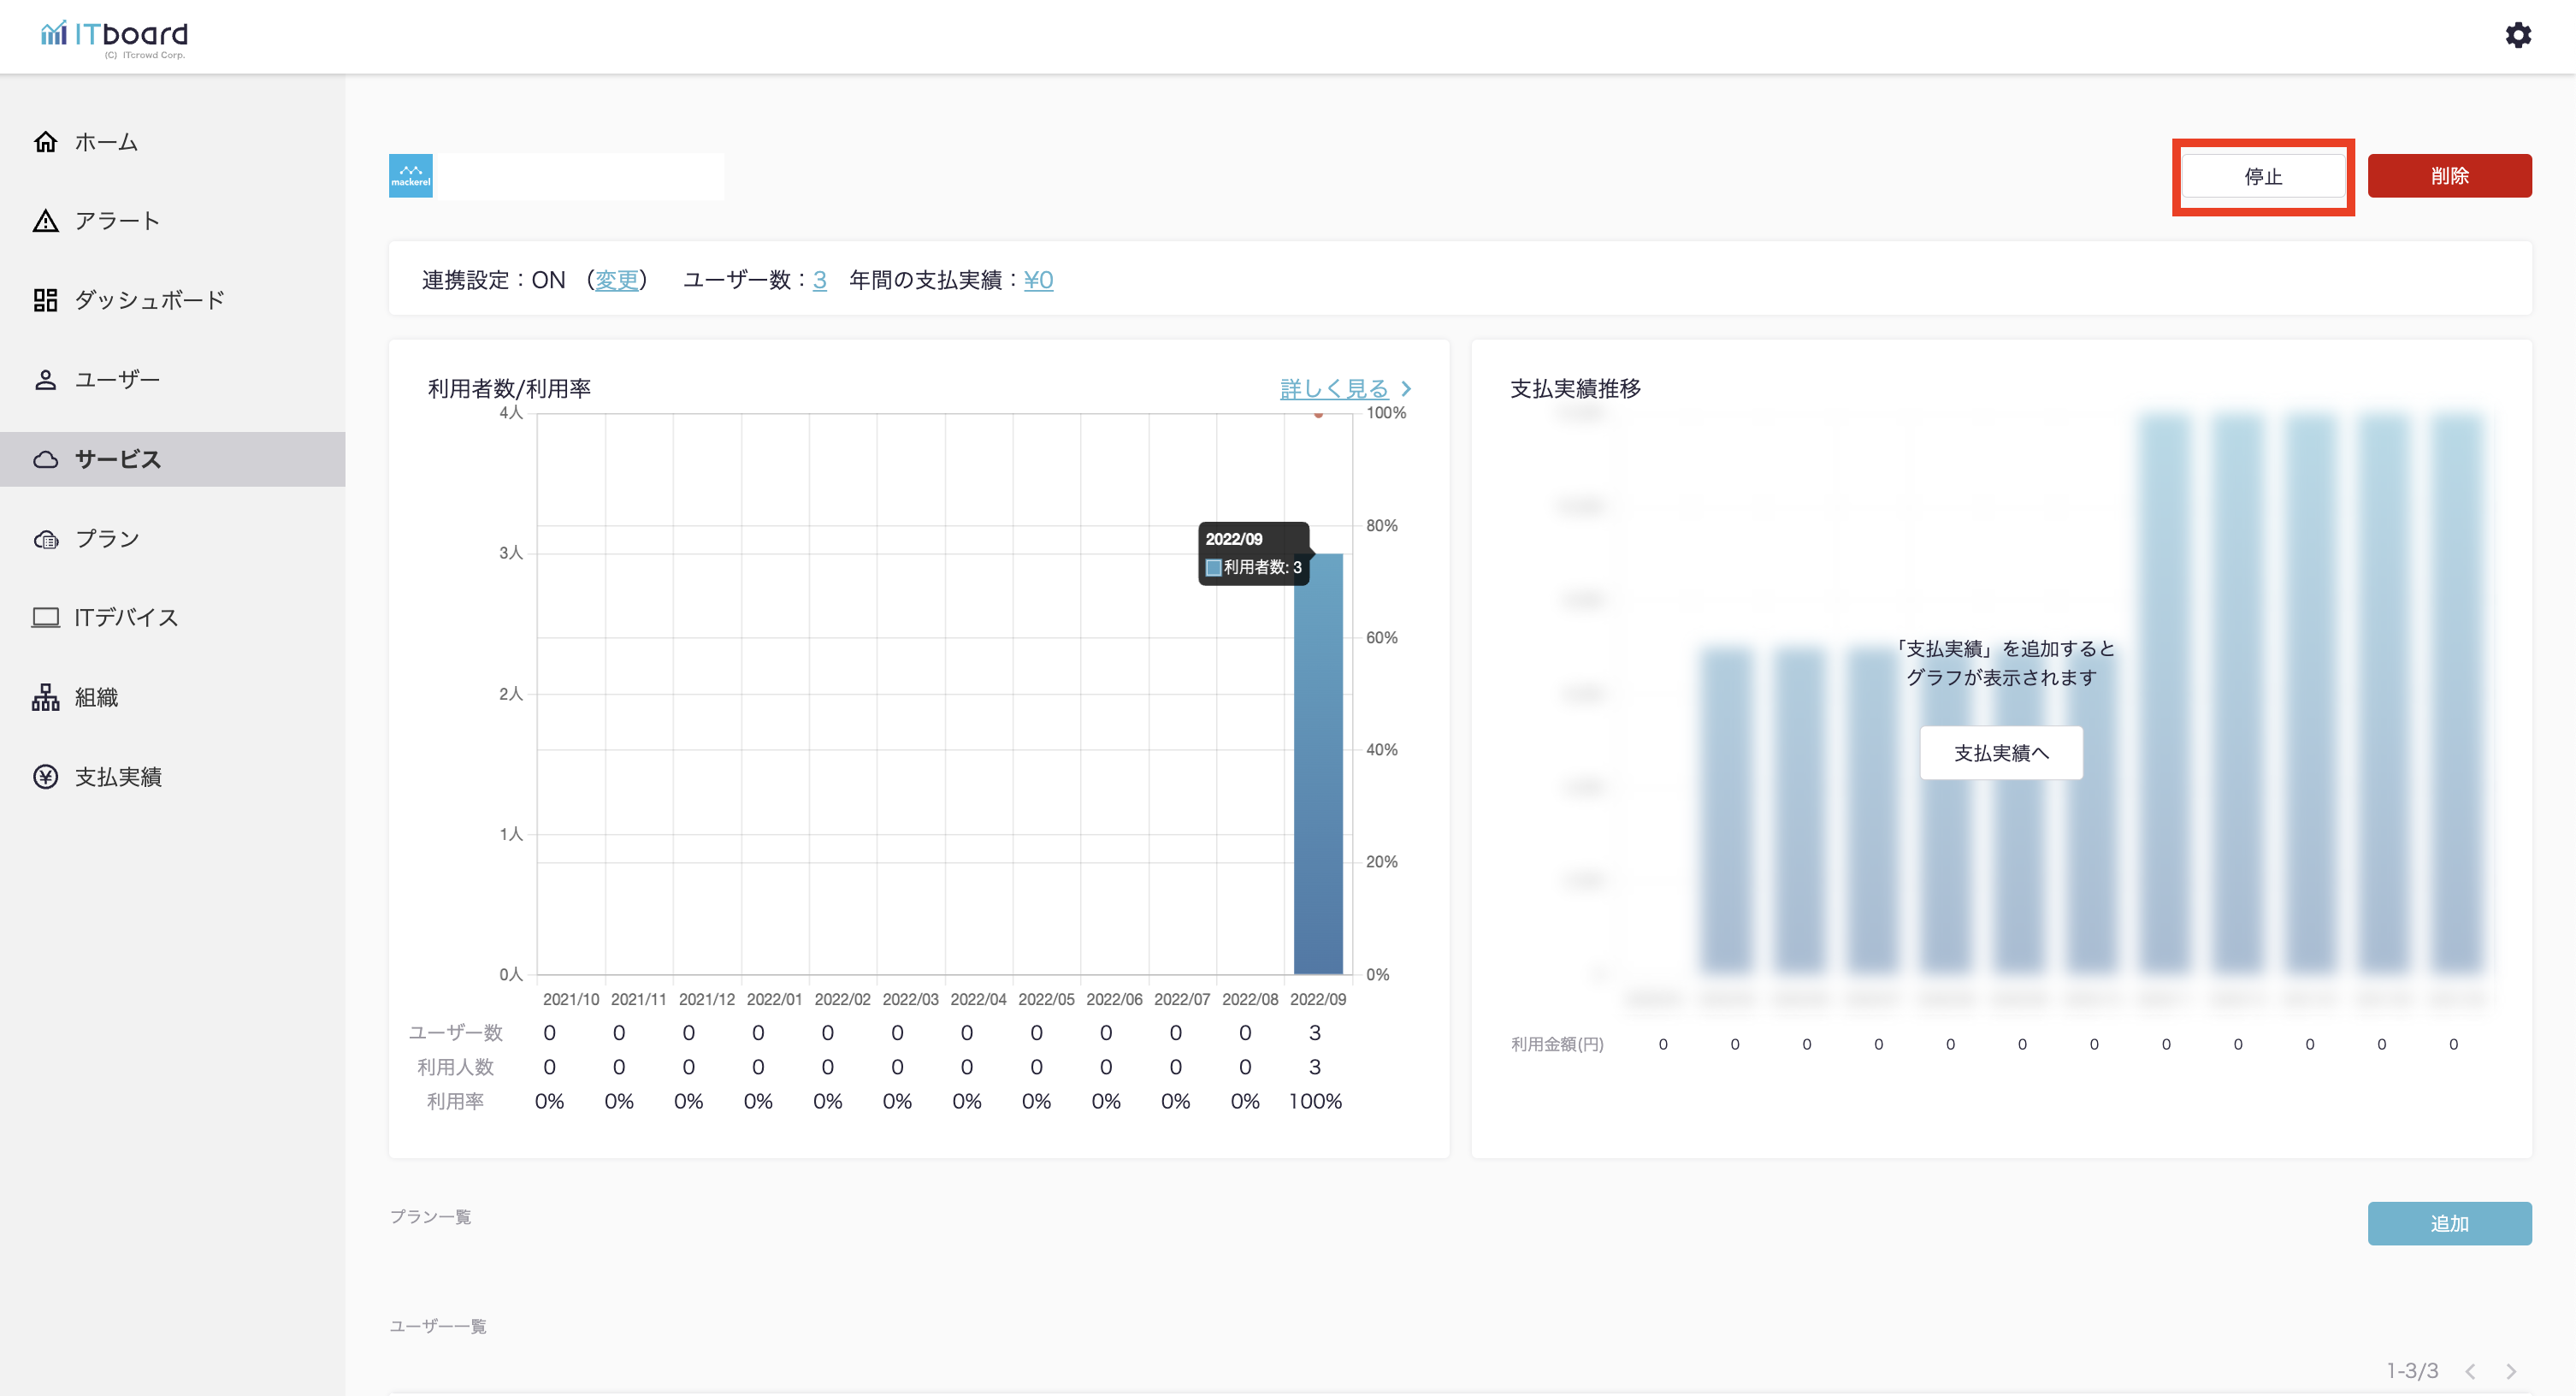Select the サービス menu item
The width and height of the screenshot is (2576, 1396).
[x=117, y=459]
